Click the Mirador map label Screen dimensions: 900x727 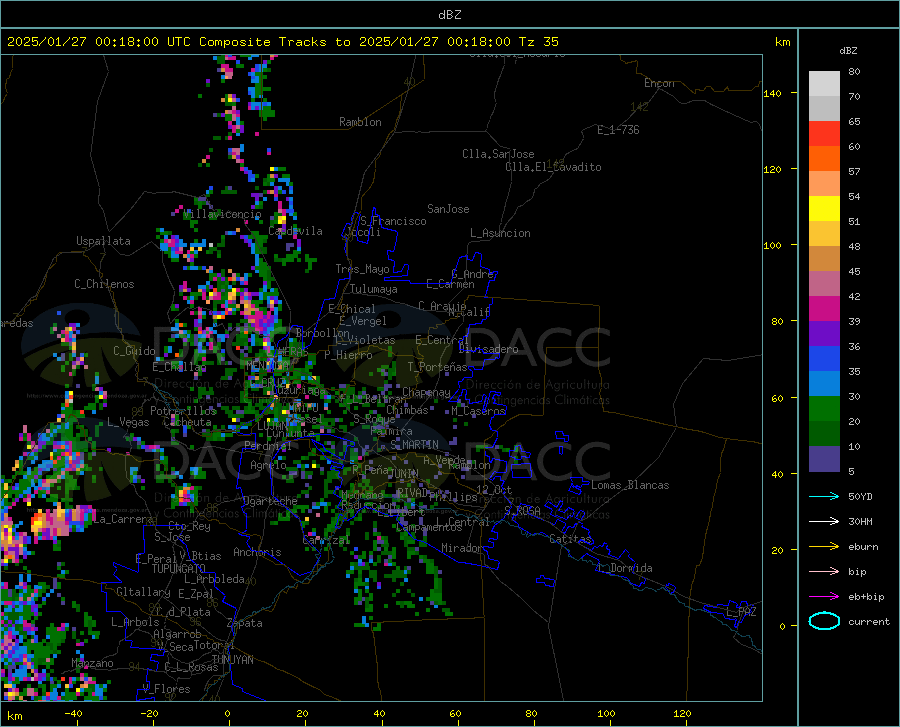pyautogui.click(x=461, y=548)
